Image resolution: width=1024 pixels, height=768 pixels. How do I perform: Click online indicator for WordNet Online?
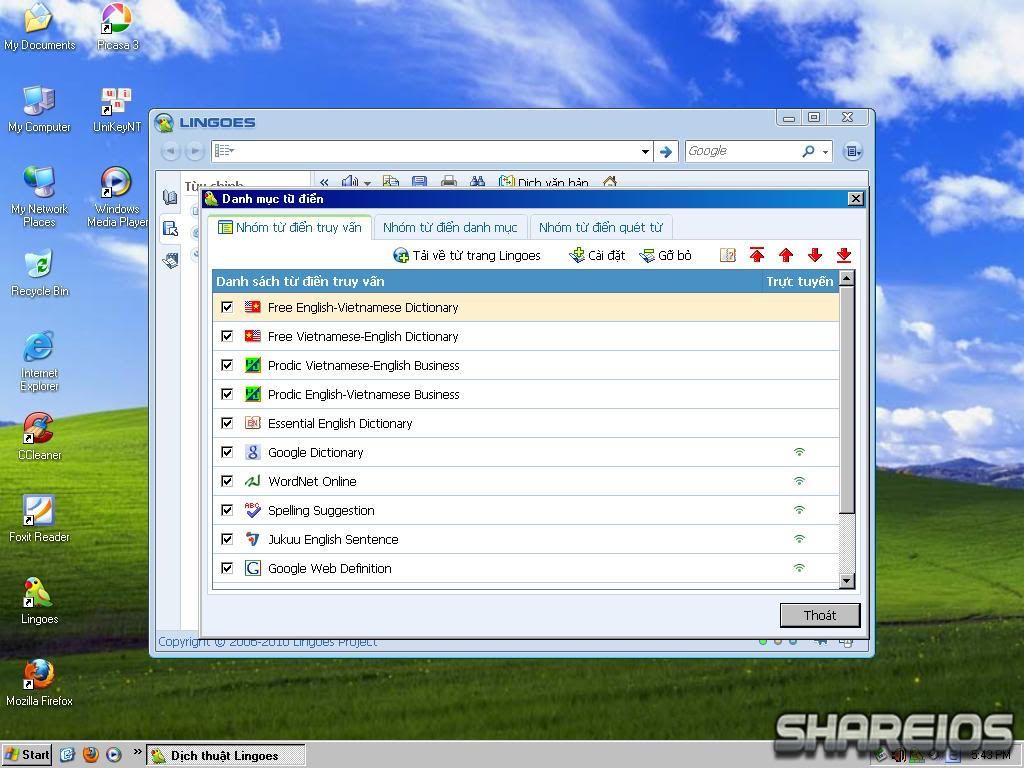[x=799, y=481]
